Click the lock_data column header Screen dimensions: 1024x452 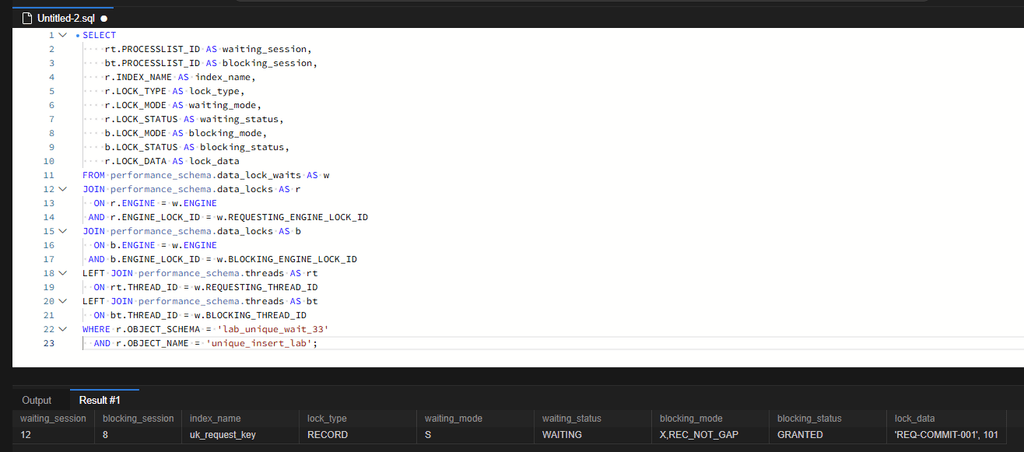pos(946,418)
